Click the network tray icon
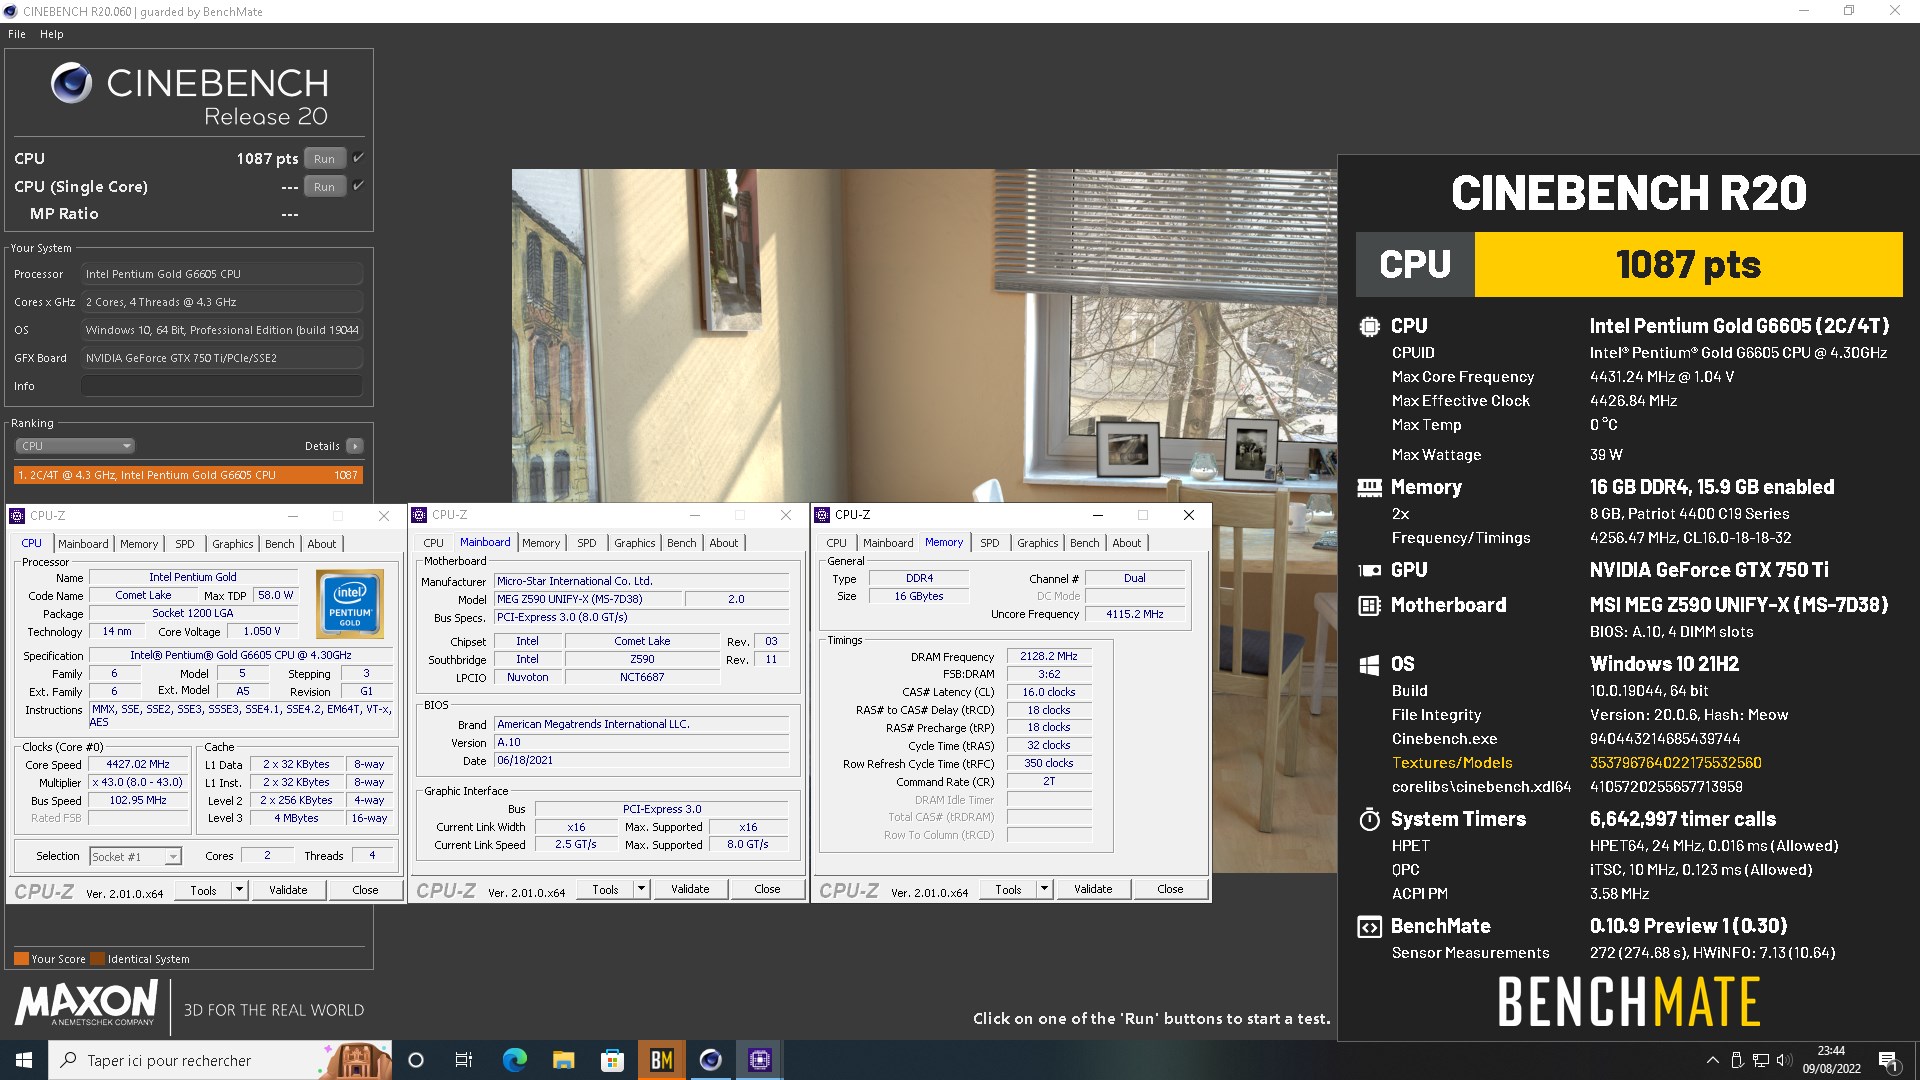Viewport: 1920px width, 1080px height. [1760, 1060]
